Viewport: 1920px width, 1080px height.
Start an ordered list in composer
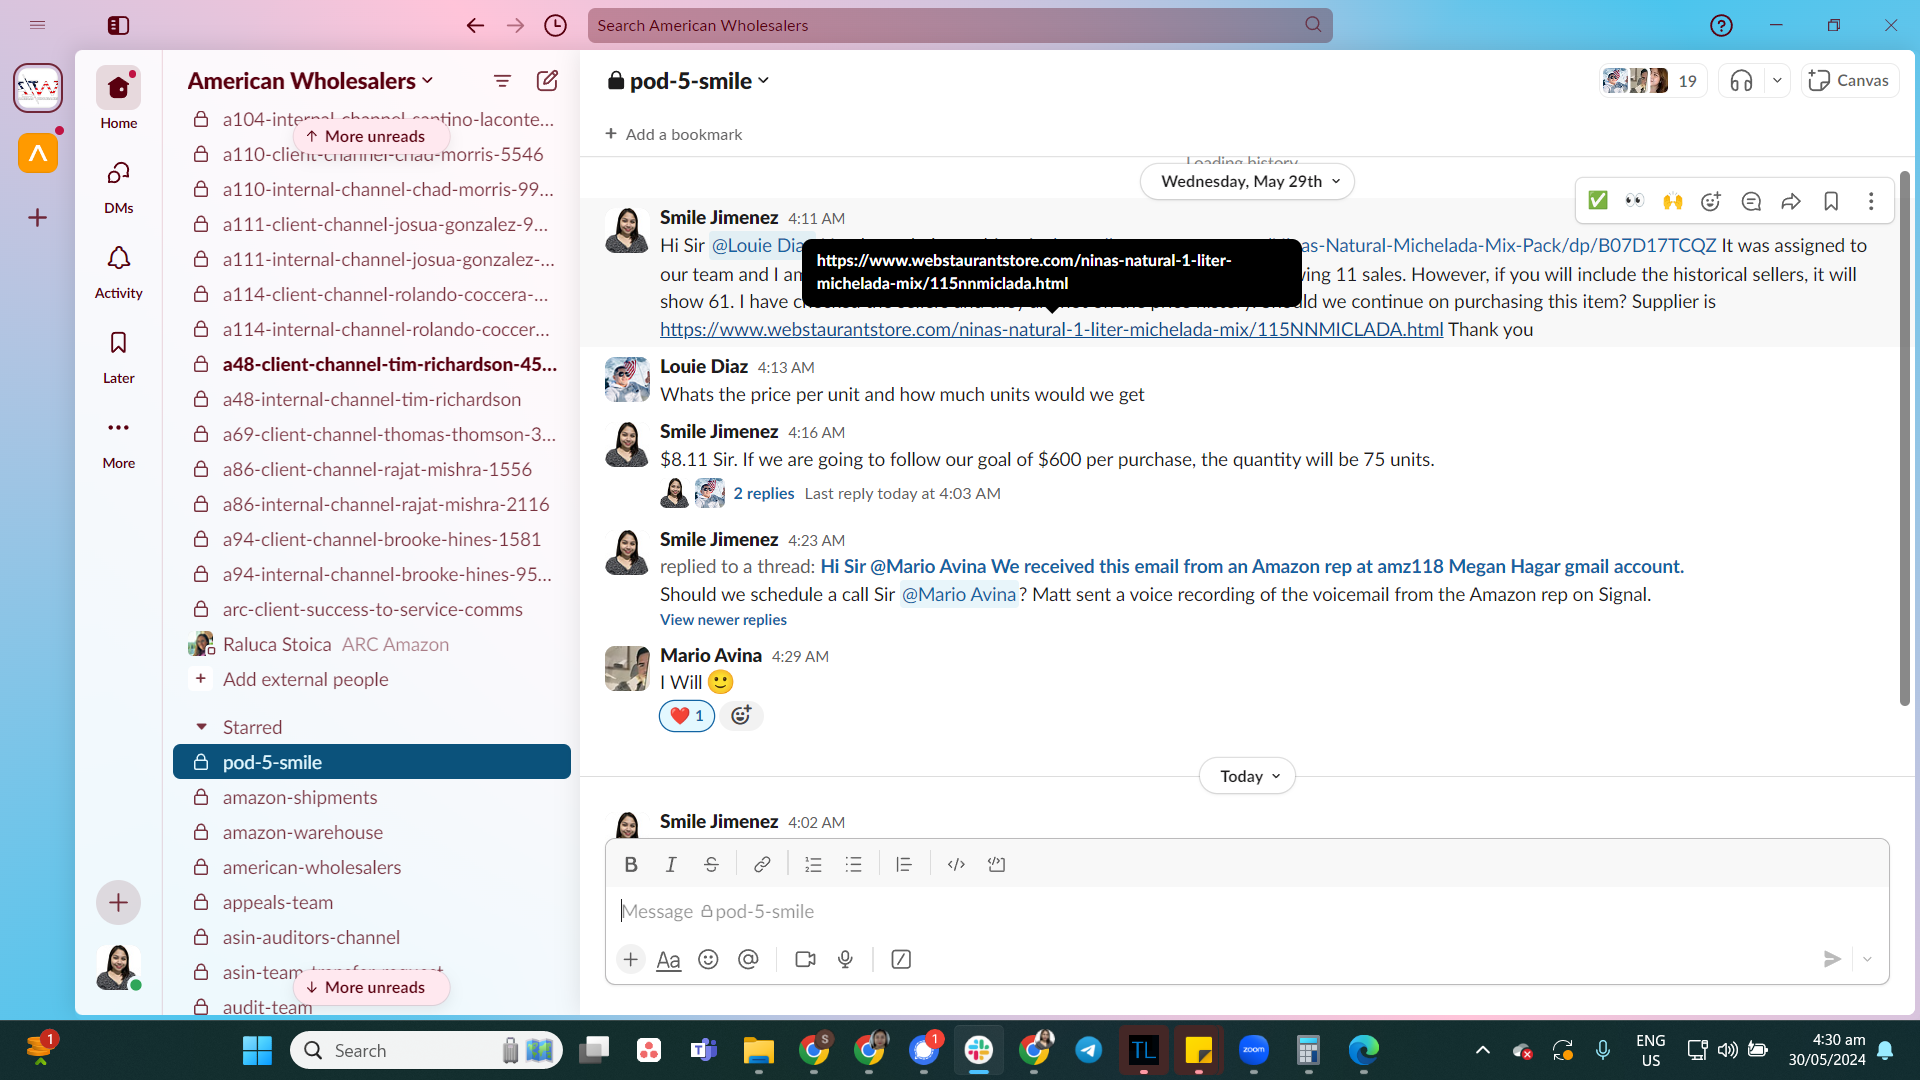(813, 865)
